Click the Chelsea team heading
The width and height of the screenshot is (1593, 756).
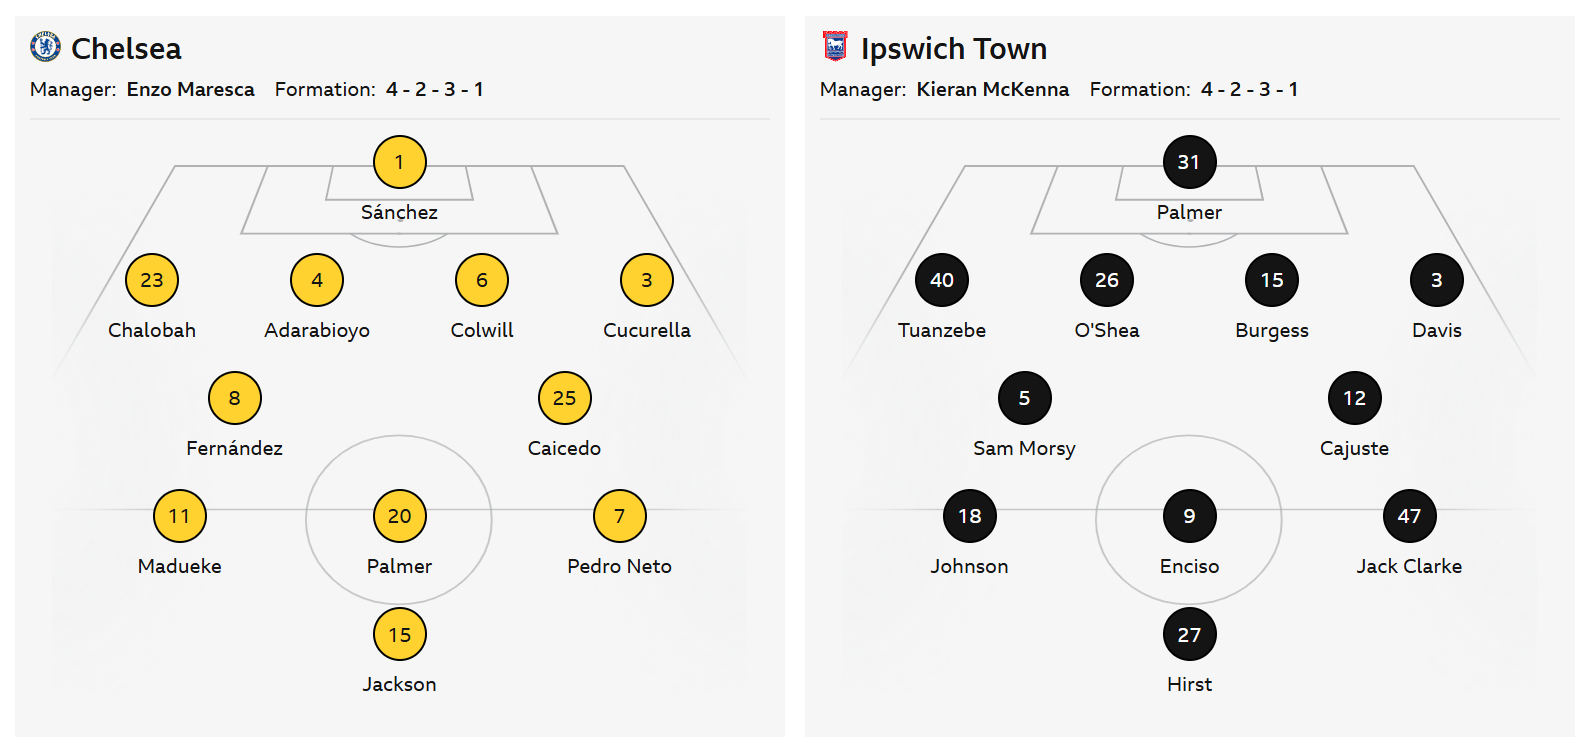point(126,48)
